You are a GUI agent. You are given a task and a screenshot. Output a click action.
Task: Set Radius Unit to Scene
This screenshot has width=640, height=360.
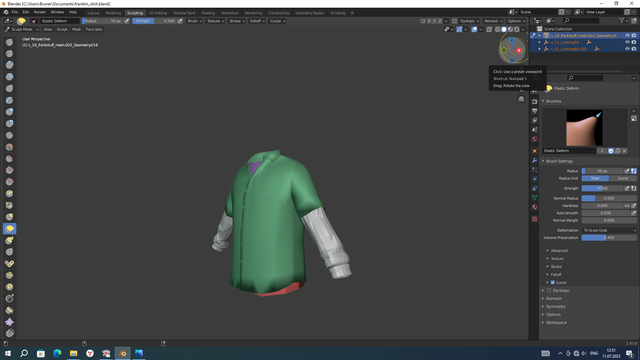tap(622, 178)
